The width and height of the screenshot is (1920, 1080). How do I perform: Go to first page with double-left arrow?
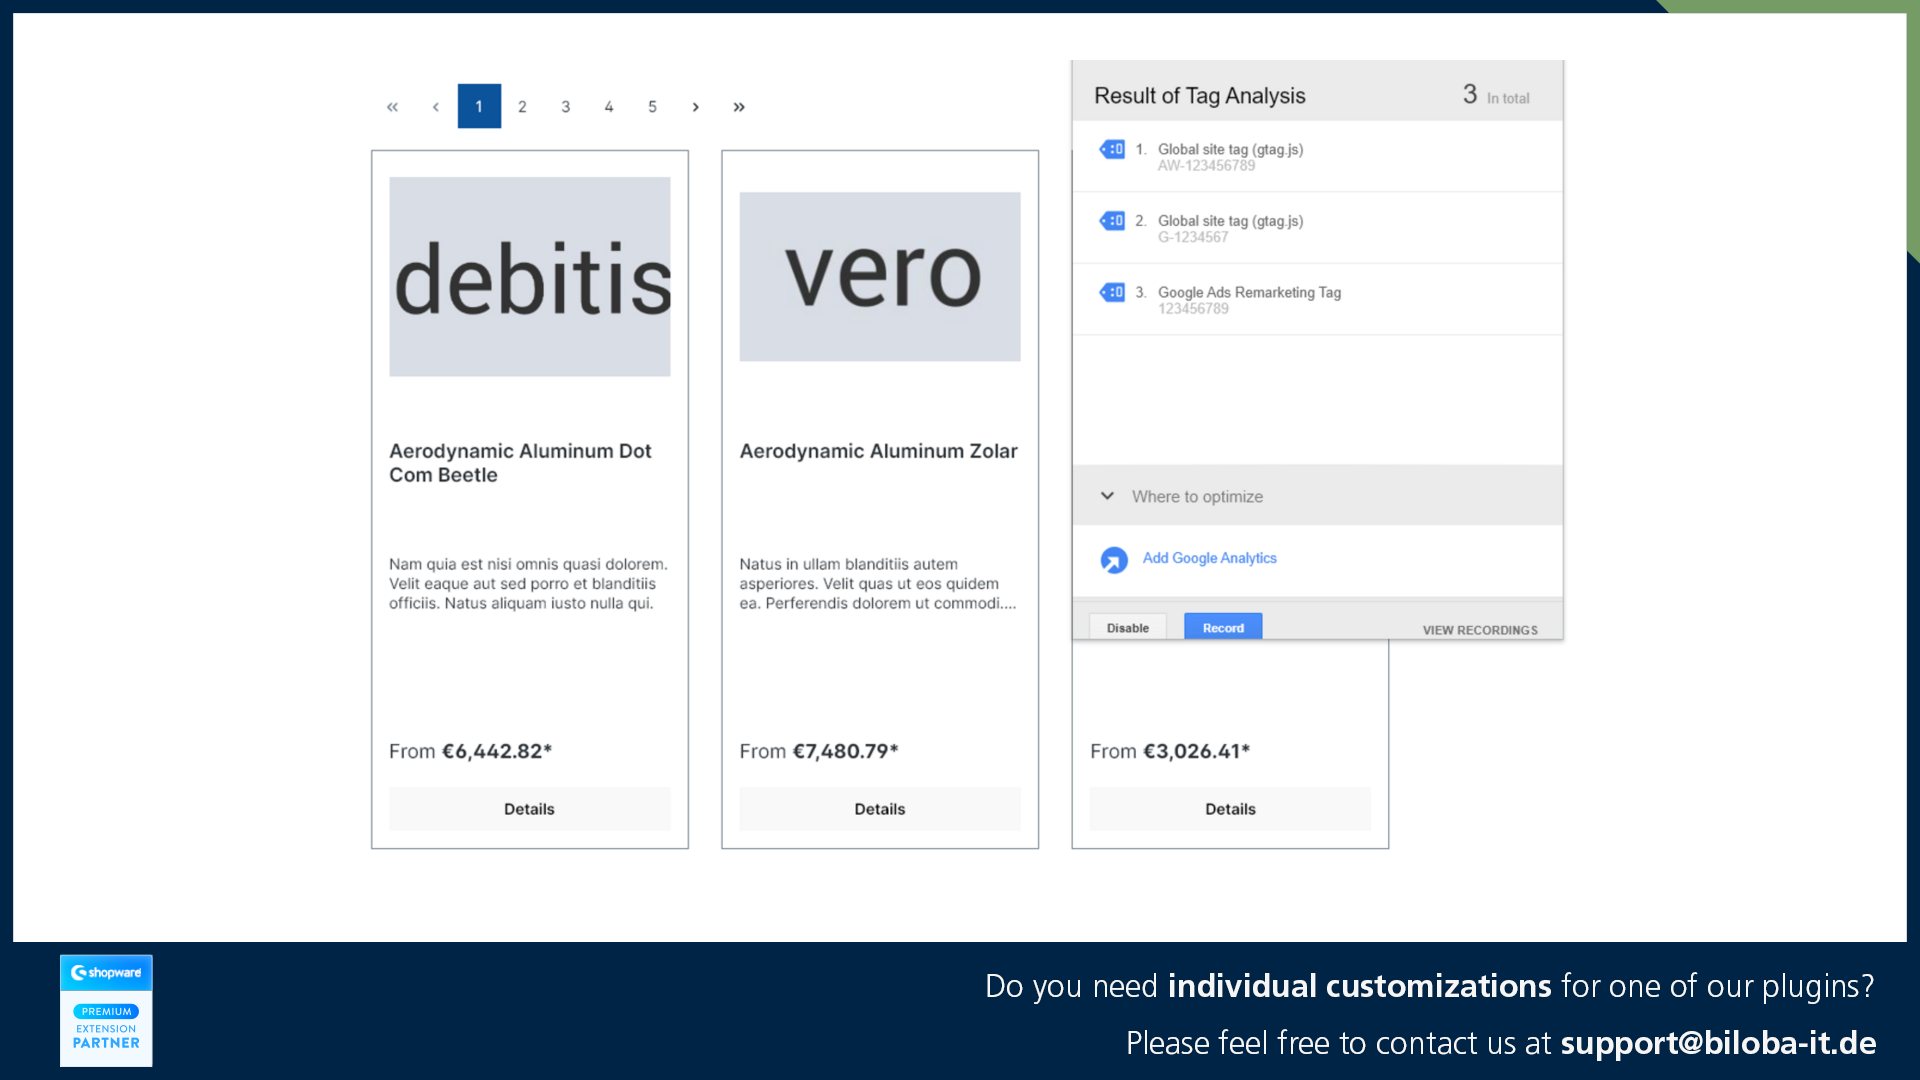(x=392, y=107)
